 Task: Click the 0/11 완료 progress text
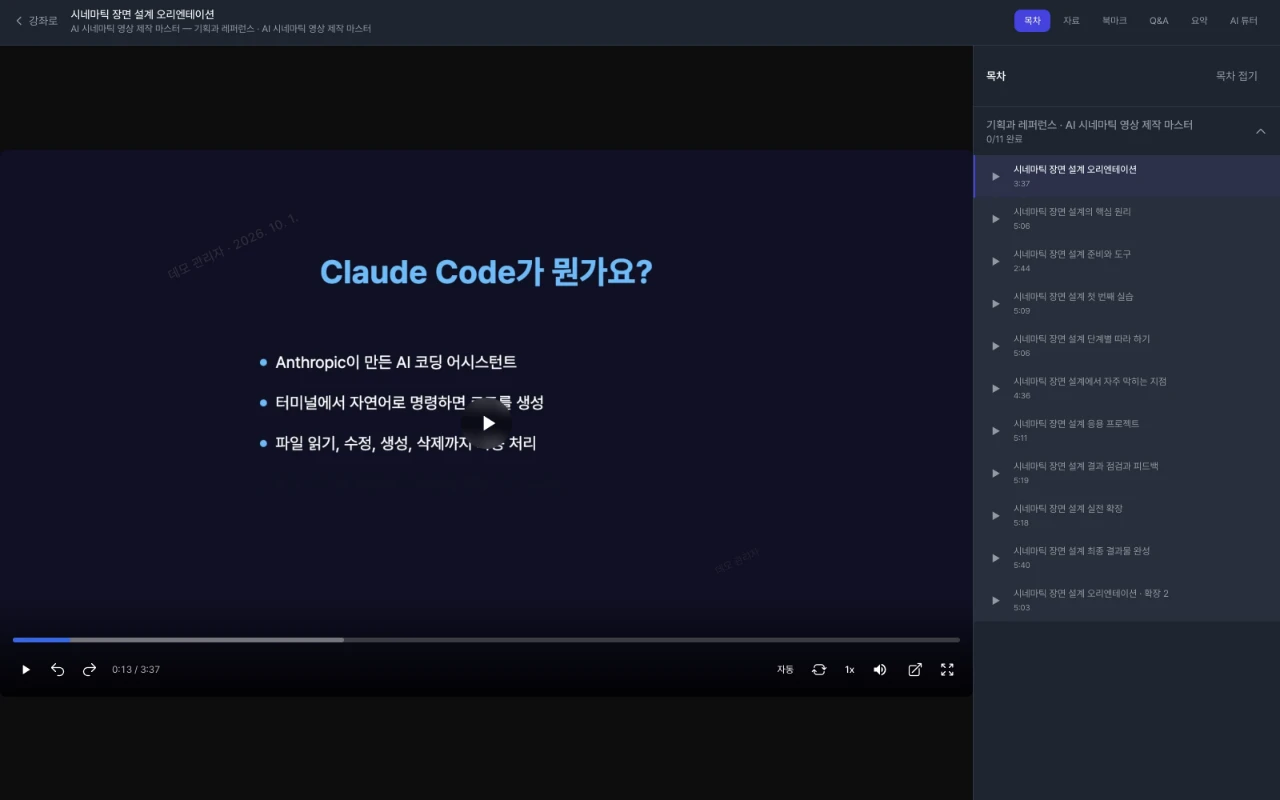[x=1004, y=139]
